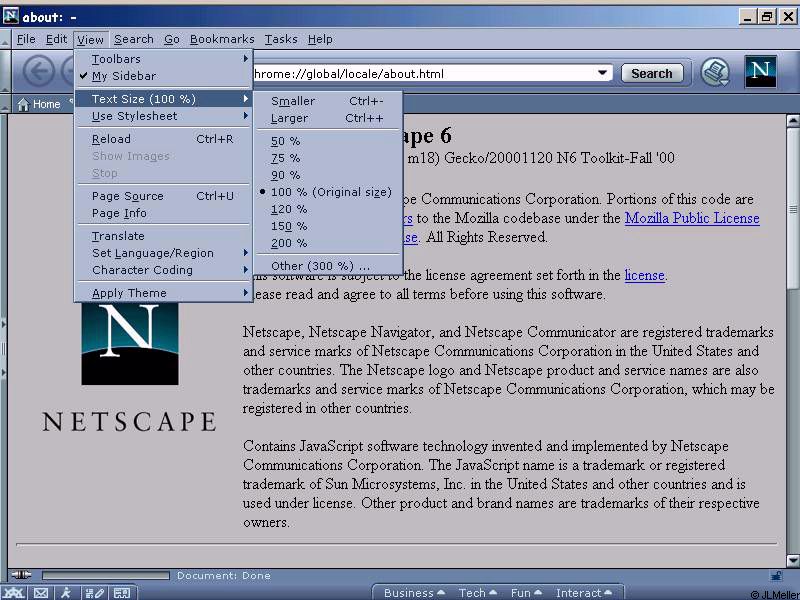Set text size to 120 %
The height and width of the screenshot is (600, 800).
click(329, 209)
